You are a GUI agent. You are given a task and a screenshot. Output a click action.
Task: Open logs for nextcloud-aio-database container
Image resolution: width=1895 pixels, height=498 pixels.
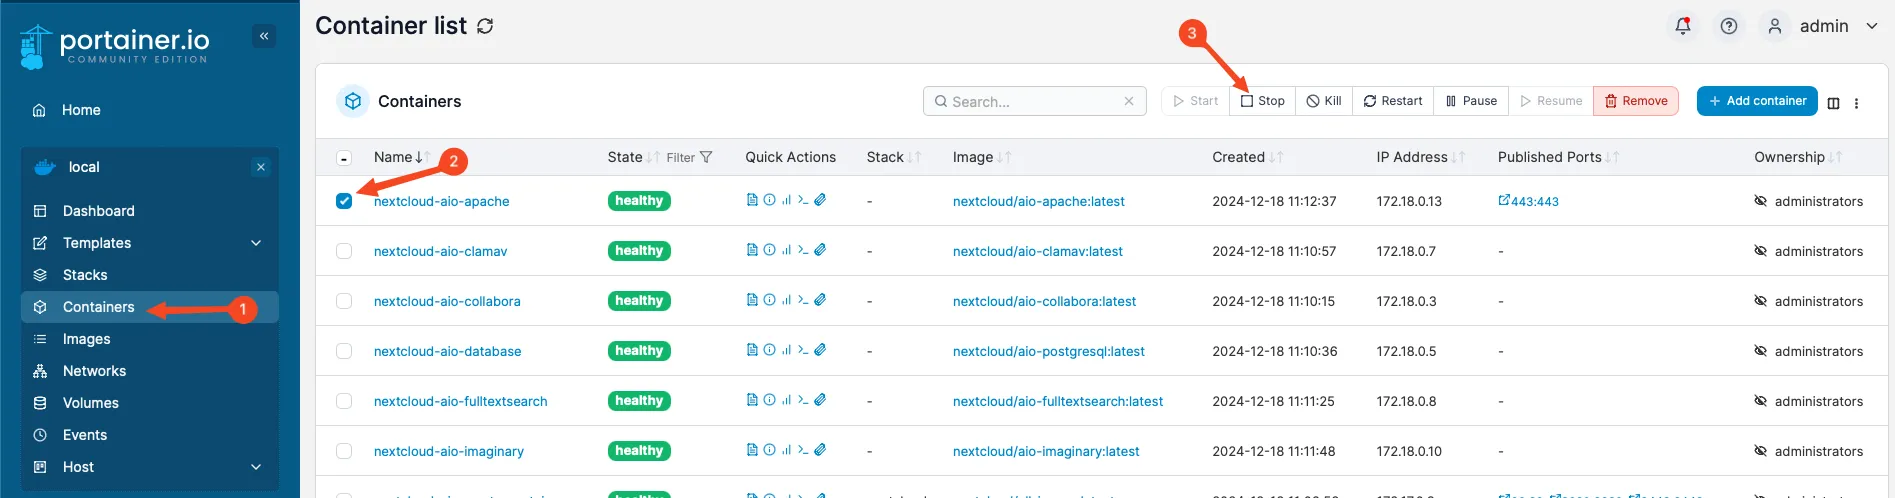click(x=752, y=350)
